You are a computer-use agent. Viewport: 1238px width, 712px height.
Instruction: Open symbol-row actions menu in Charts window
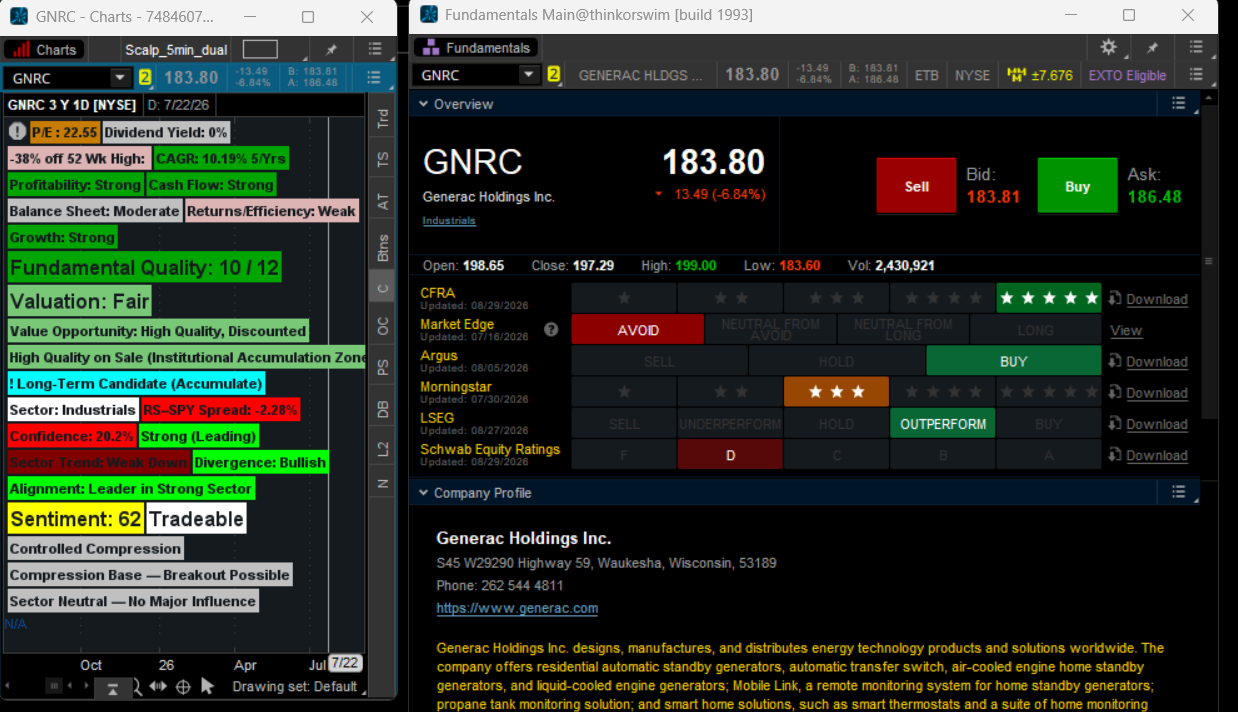click(375, 77)
